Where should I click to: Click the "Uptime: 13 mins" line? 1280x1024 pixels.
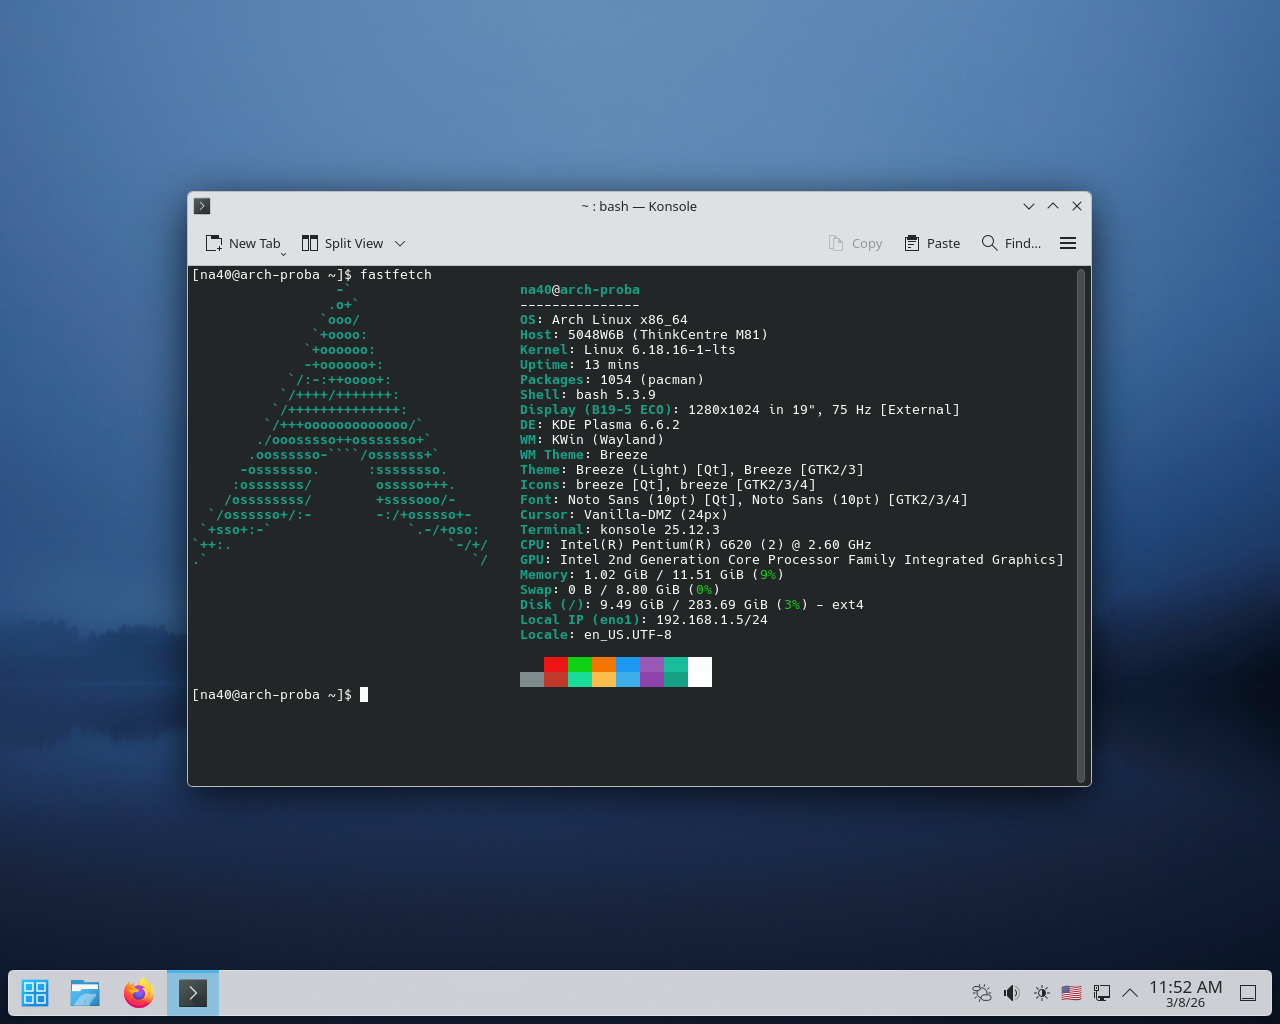click(580, 365)
